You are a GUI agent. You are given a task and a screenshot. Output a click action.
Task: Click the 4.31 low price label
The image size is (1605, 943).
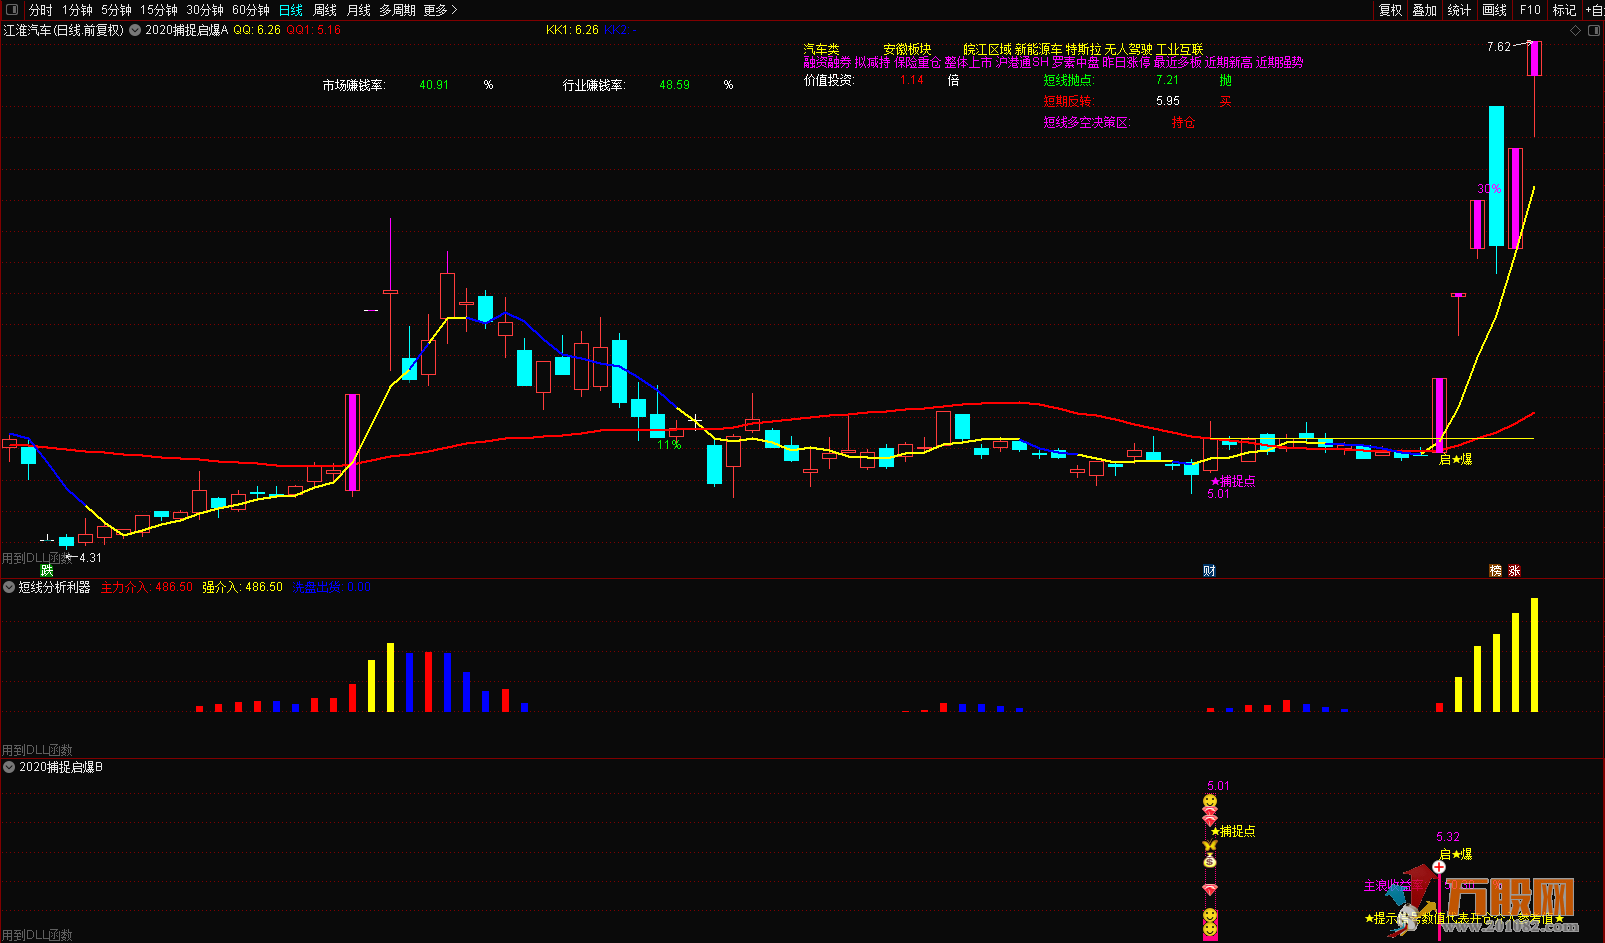[90, 558]
